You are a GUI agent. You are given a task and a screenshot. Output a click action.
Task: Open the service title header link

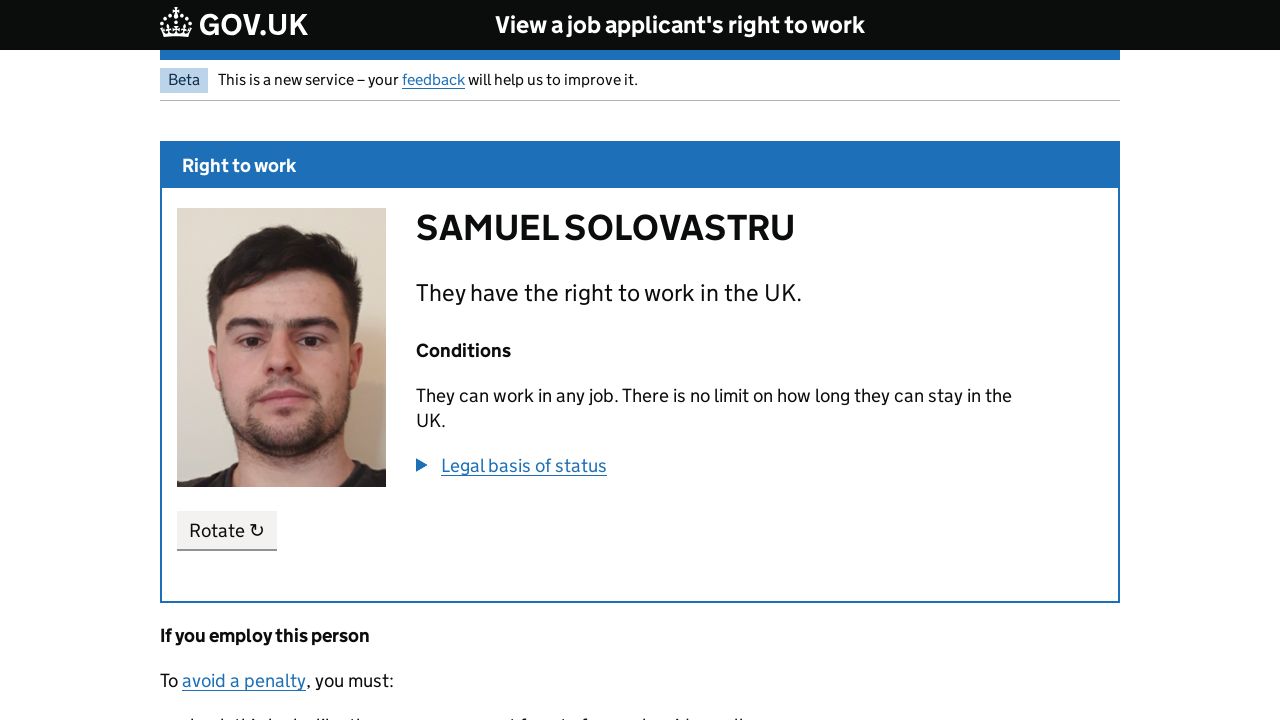pyautogui.click(x=679, y=25)
